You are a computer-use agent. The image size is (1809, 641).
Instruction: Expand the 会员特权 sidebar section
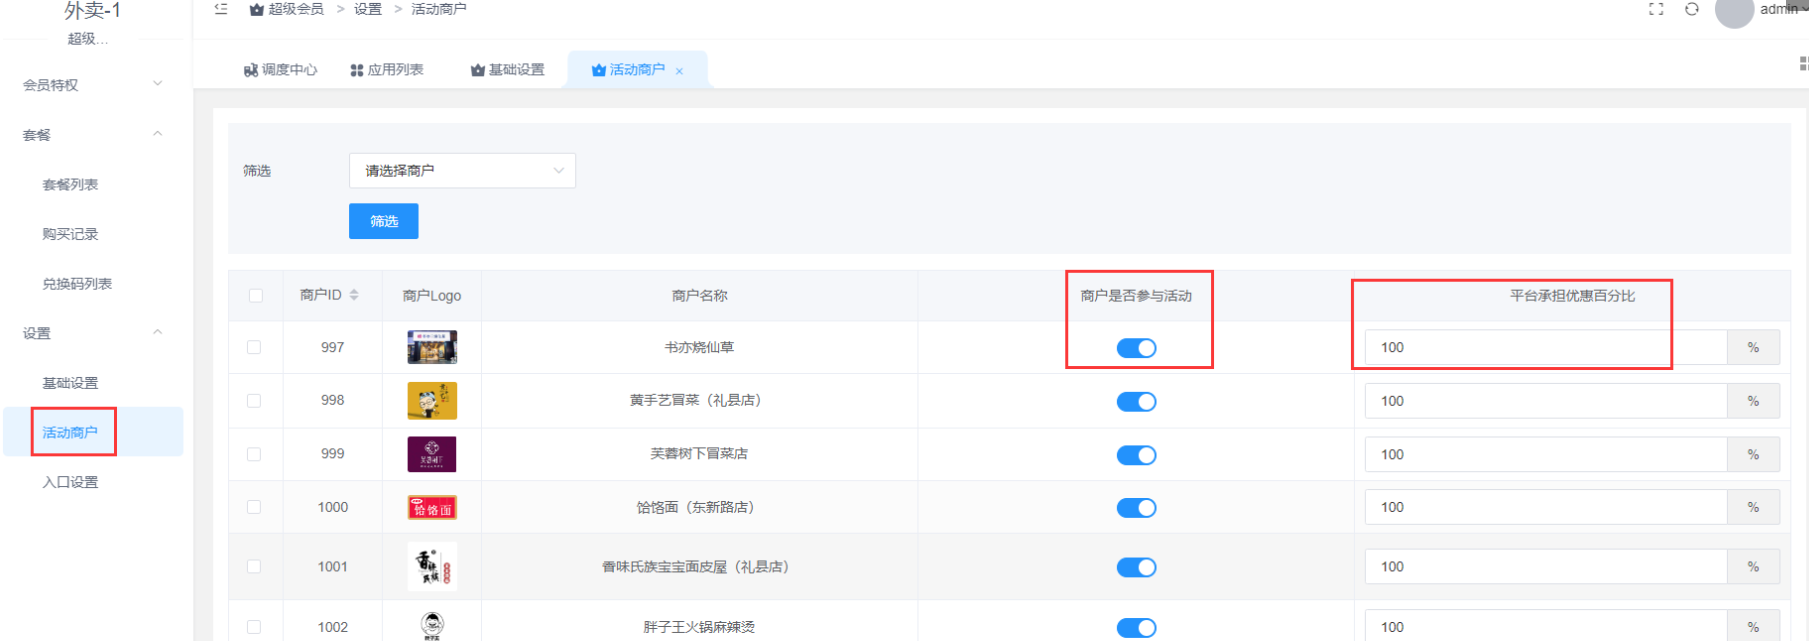tap(93, 85)
